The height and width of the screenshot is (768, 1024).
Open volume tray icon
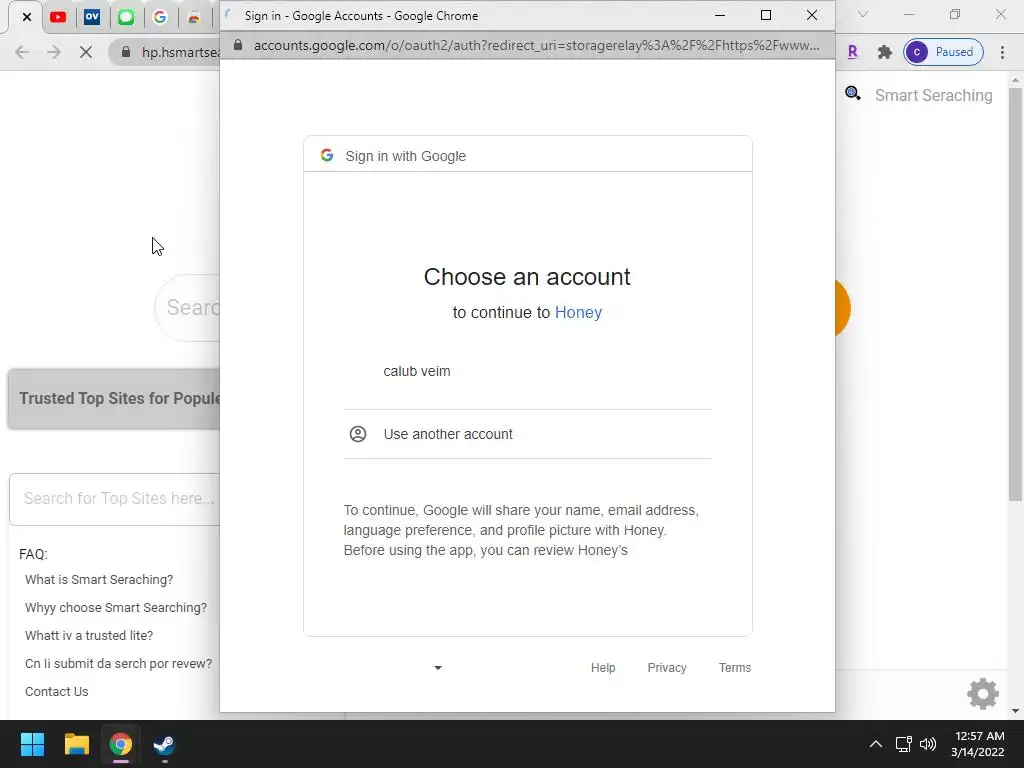(x=927, y=744)
